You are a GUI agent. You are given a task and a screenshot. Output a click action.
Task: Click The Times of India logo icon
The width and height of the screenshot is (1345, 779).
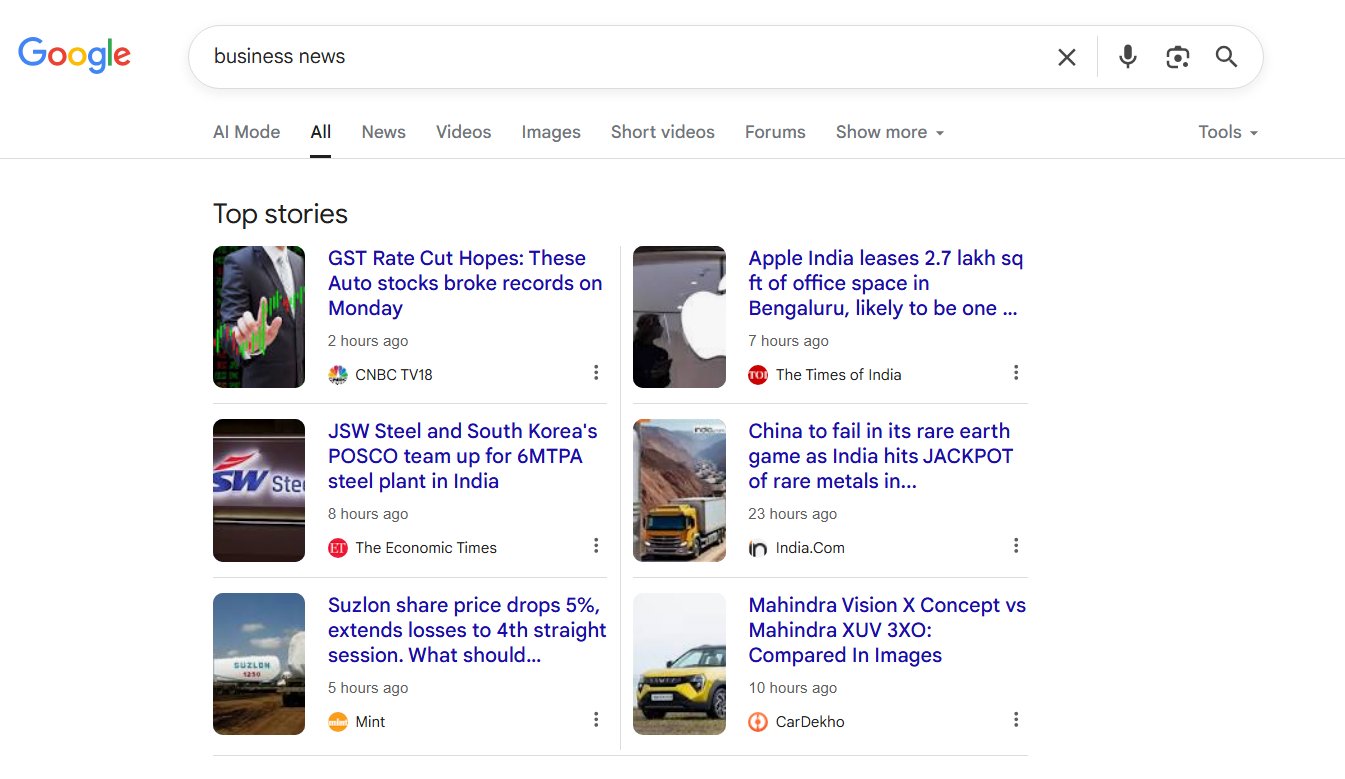758,375
